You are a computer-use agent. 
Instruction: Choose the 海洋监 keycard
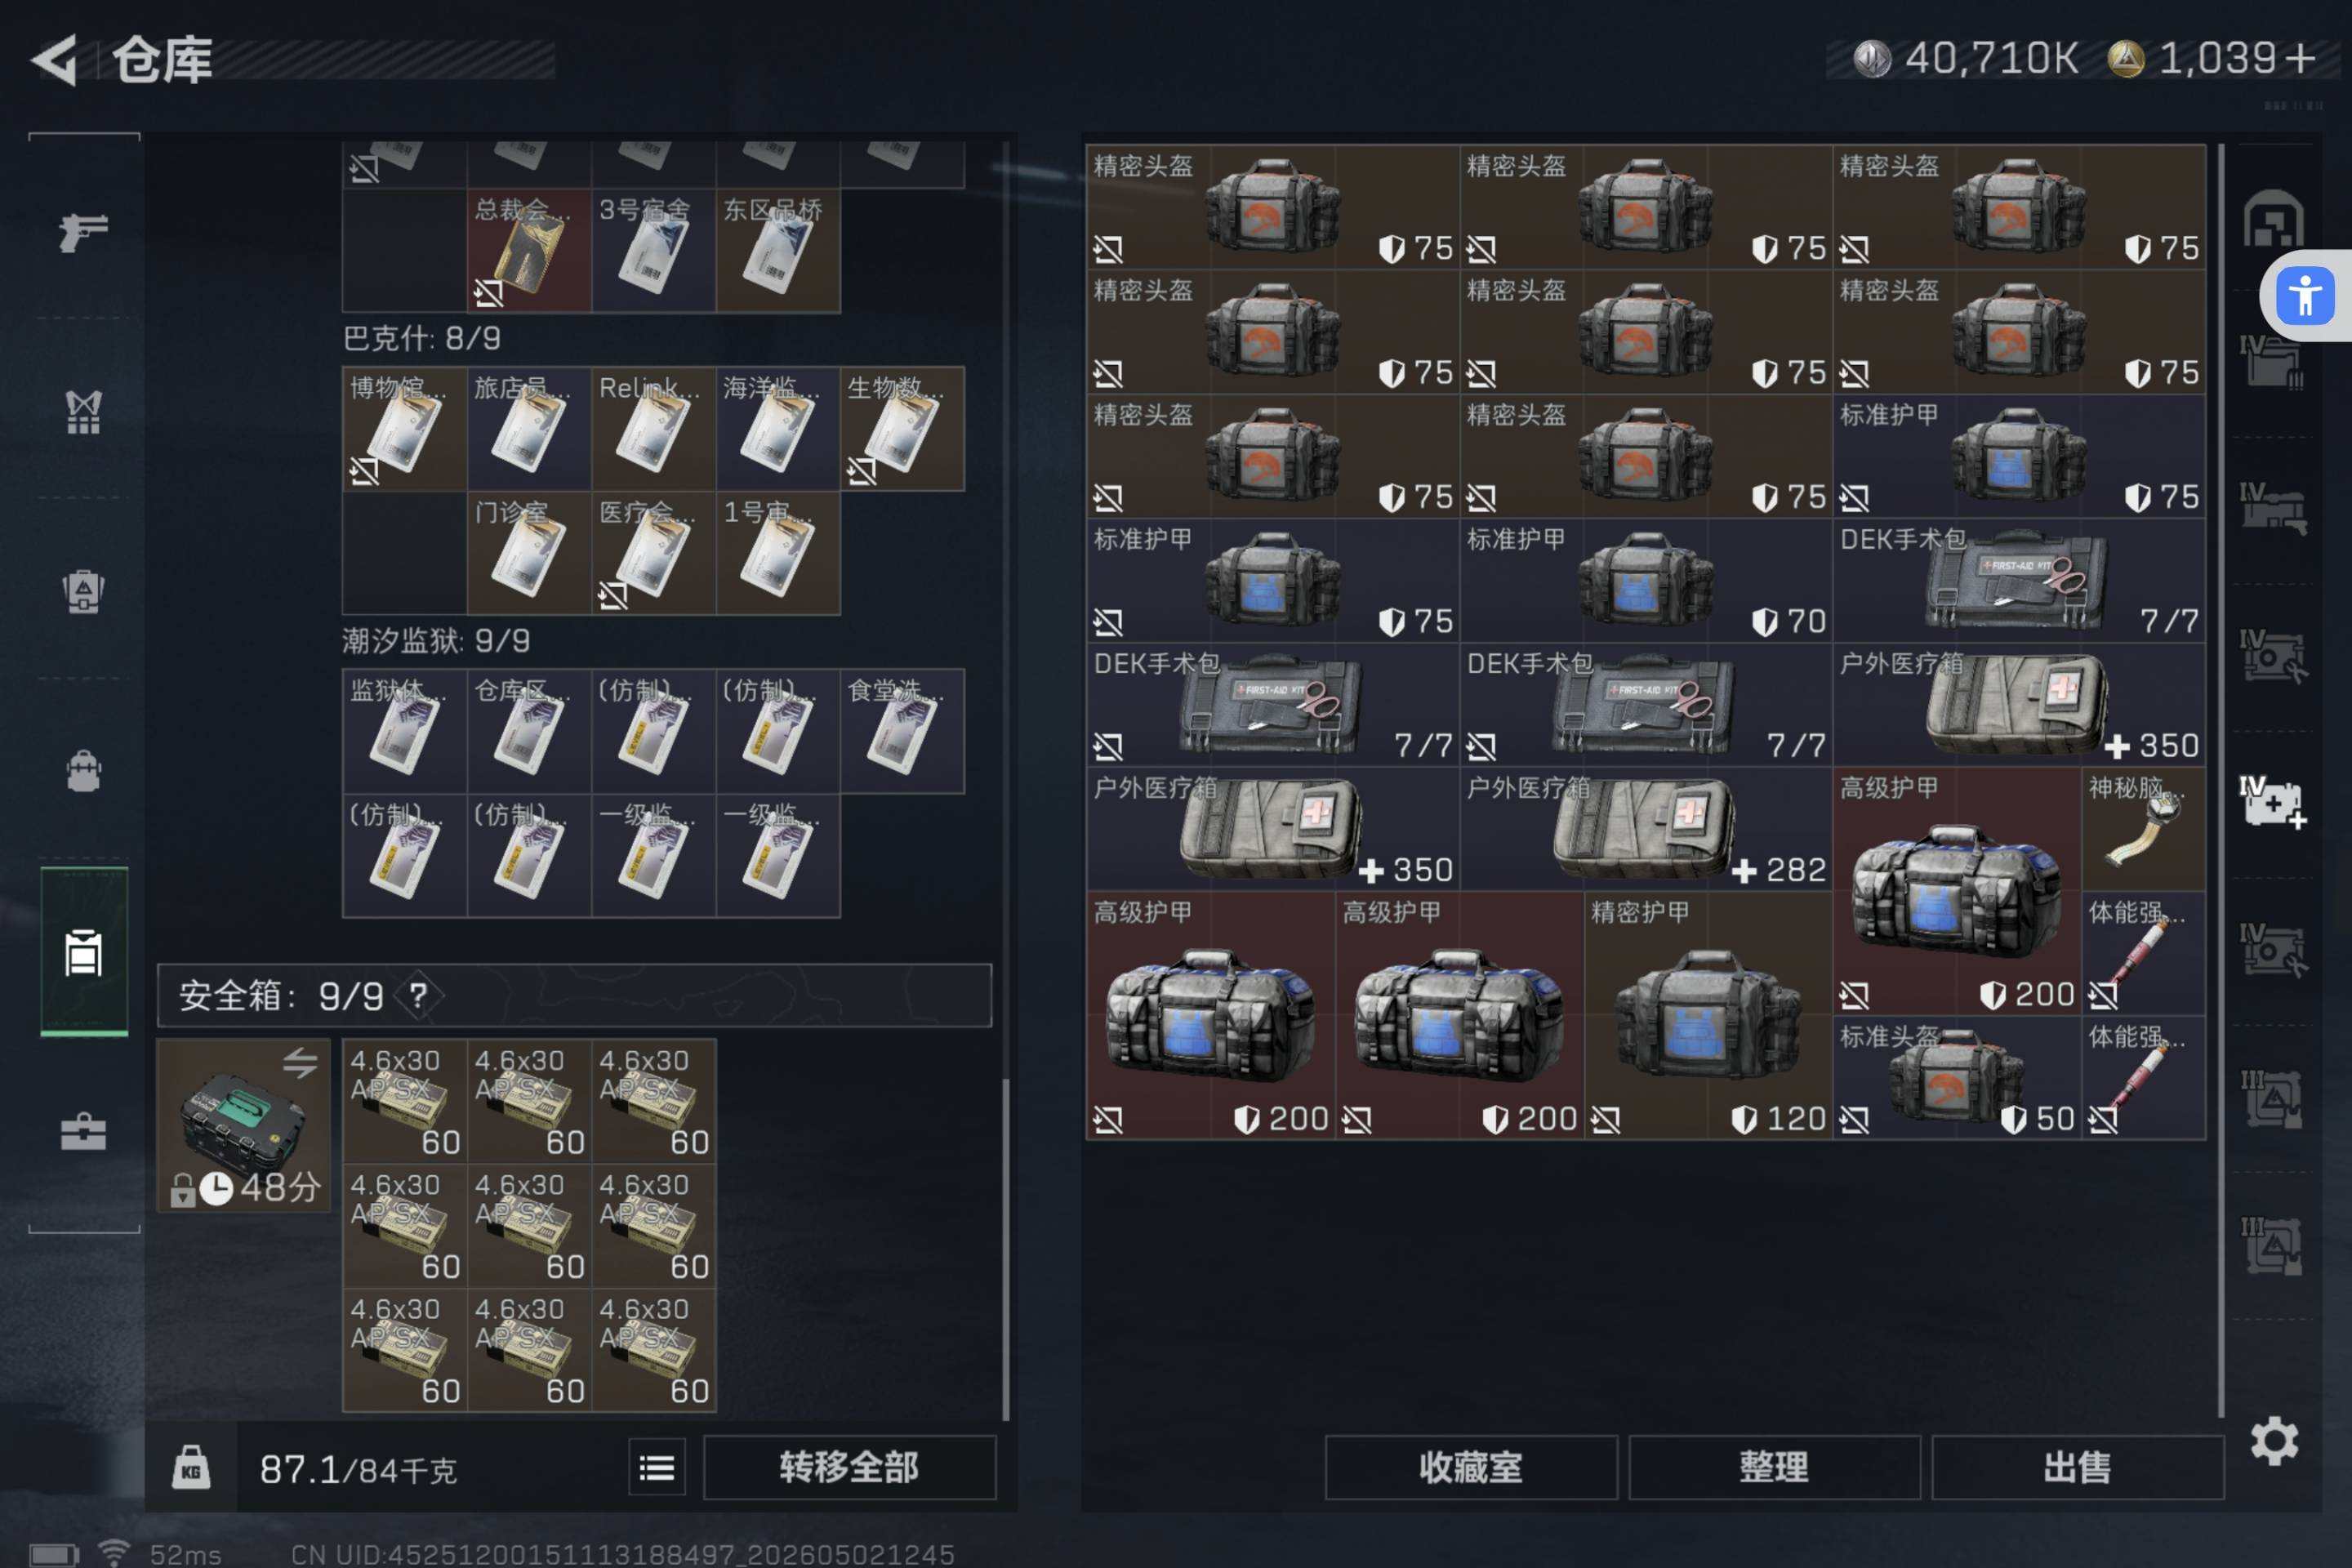[x=778, y=429]
